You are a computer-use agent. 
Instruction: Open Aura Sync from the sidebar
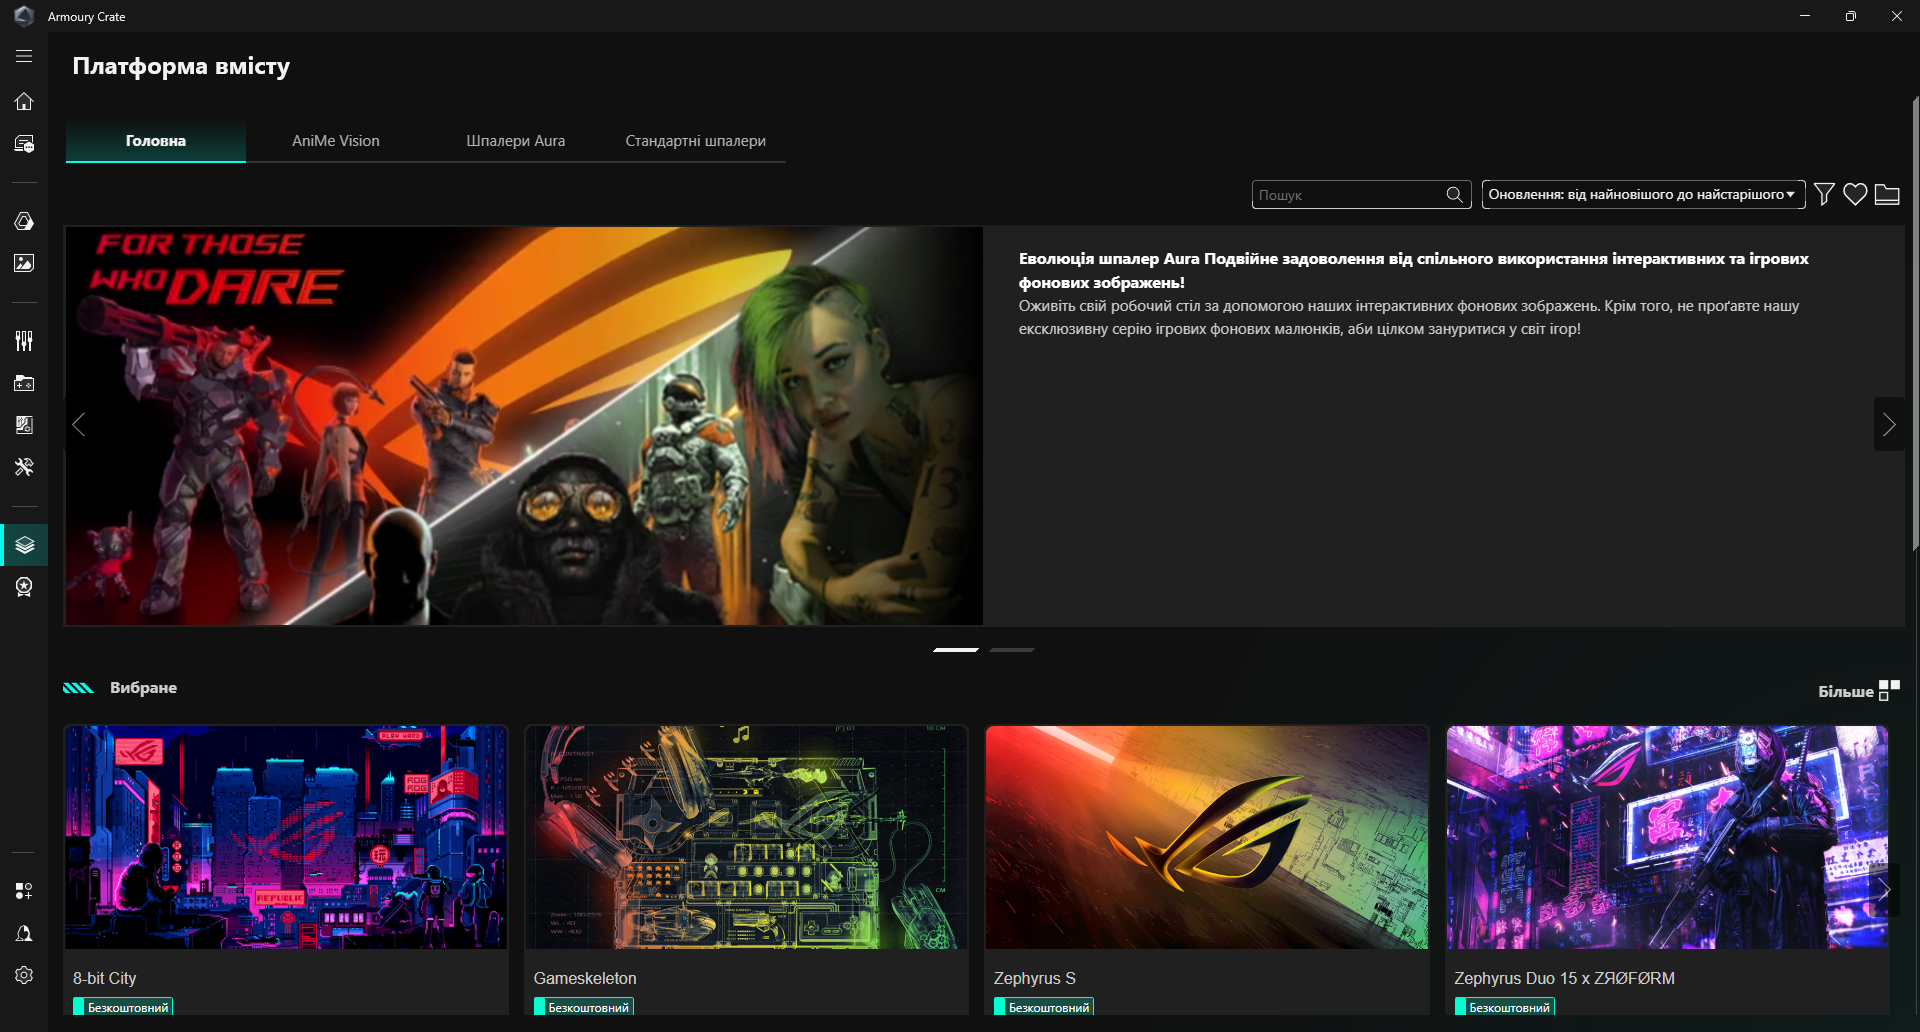(x=24, y=221)
